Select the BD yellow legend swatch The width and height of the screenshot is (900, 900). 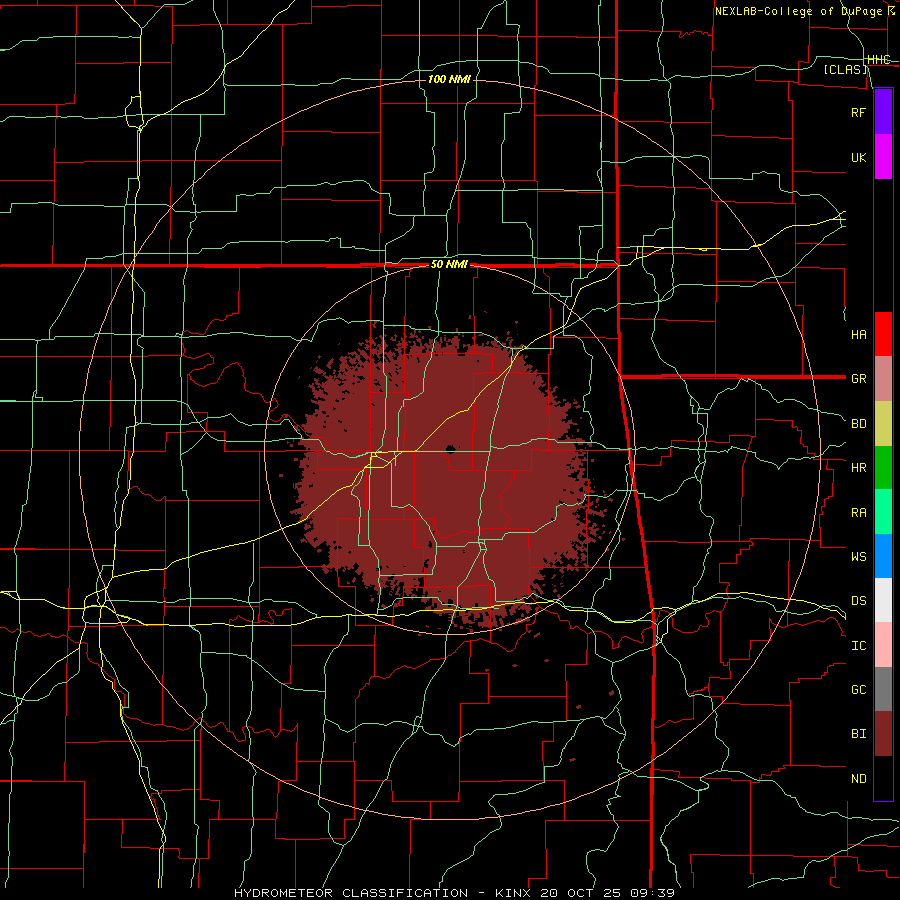point(883,424)
